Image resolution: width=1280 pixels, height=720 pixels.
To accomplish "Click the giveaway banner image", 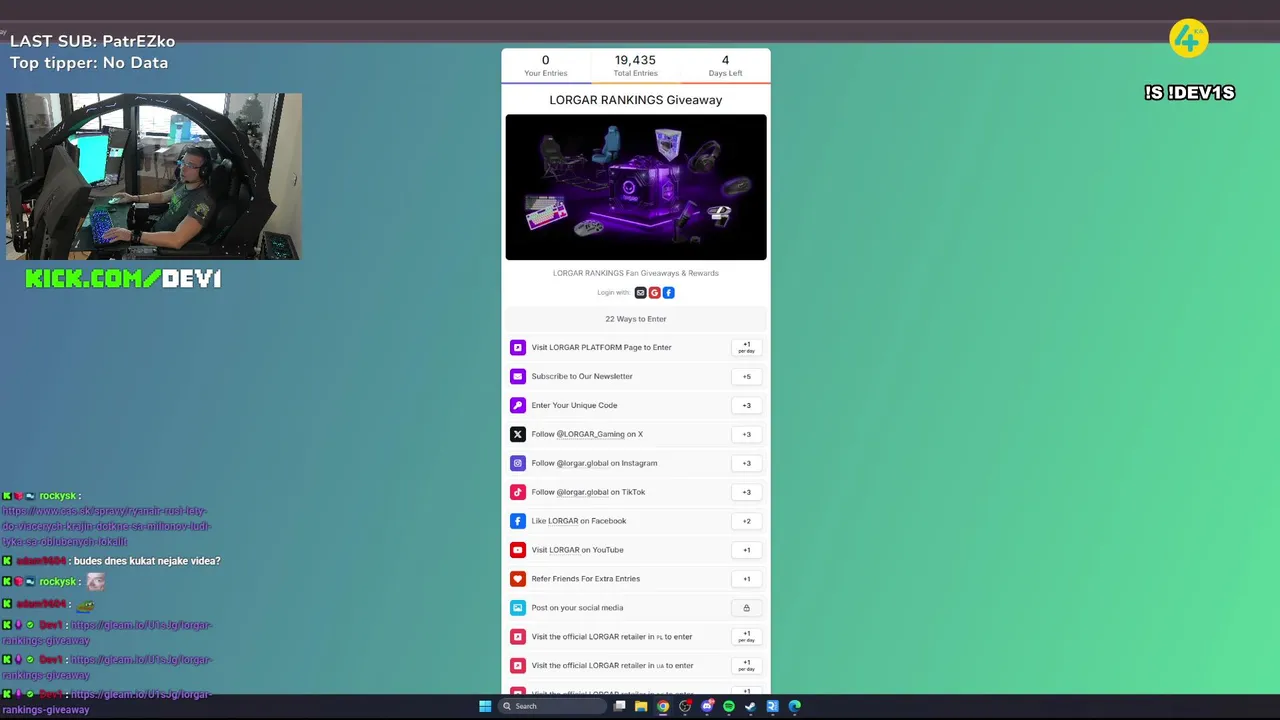I will click(x=636, y=187).
